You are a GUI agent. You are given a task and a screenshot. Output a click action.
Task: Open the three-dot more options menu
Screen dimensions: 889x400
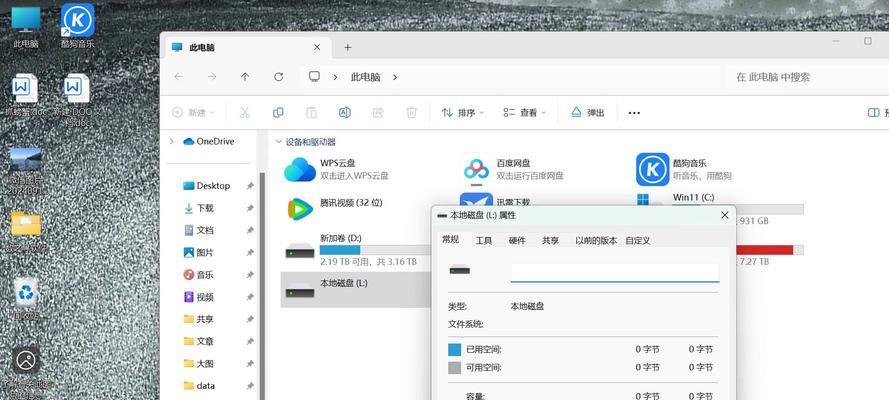(x=634, y=113)
